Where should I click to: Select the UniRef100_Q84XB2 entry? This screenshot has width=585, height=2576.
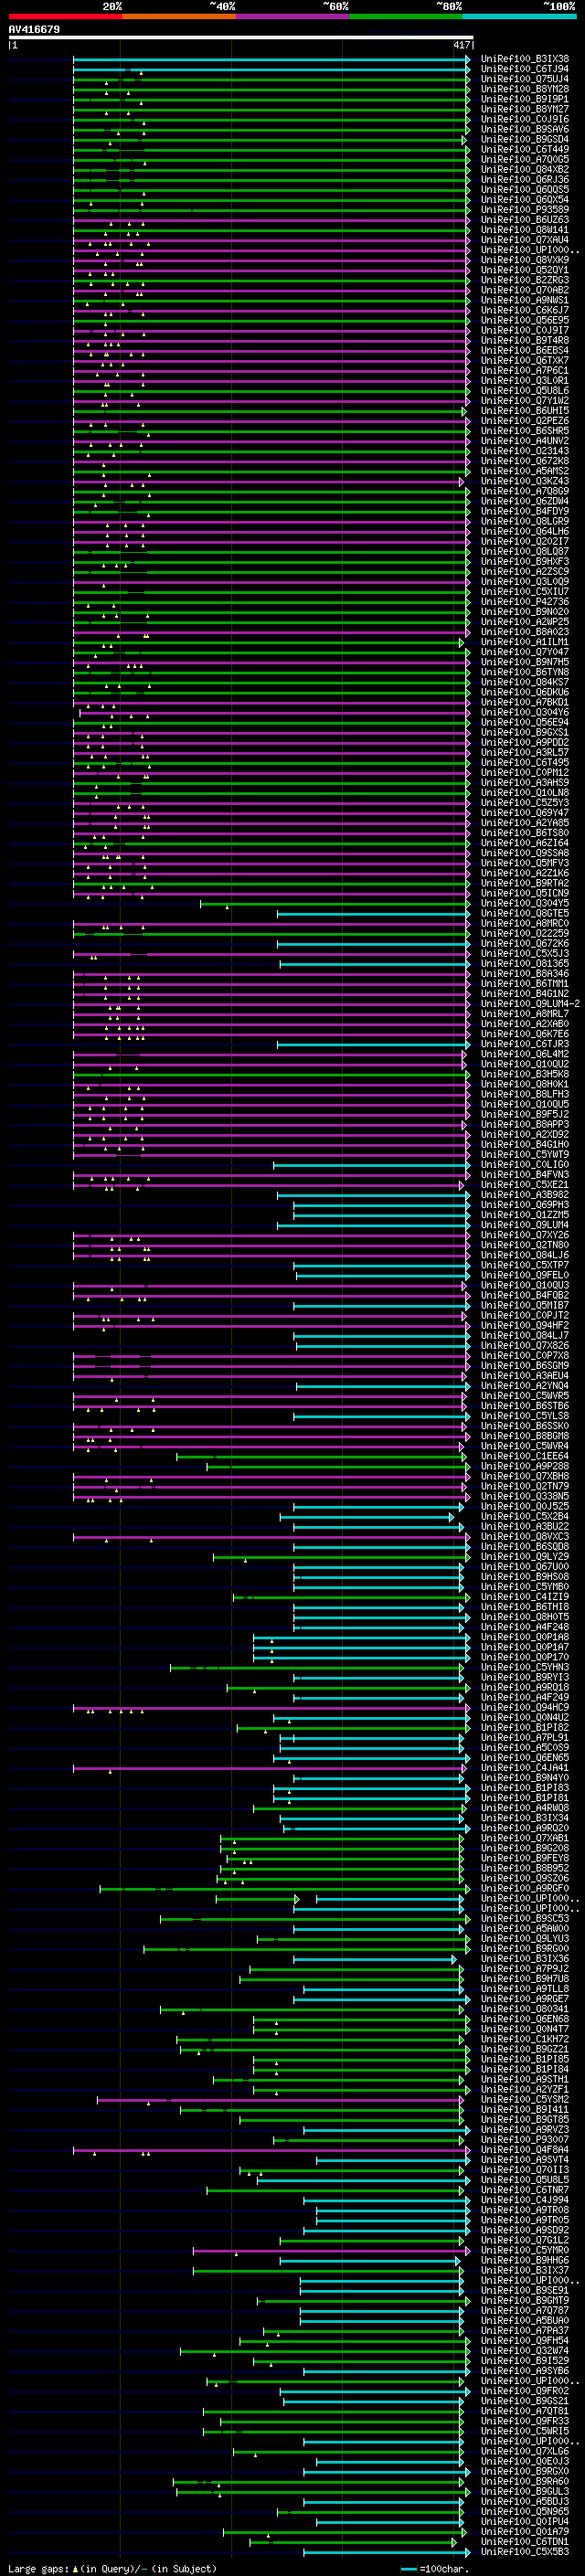[525, 169]
